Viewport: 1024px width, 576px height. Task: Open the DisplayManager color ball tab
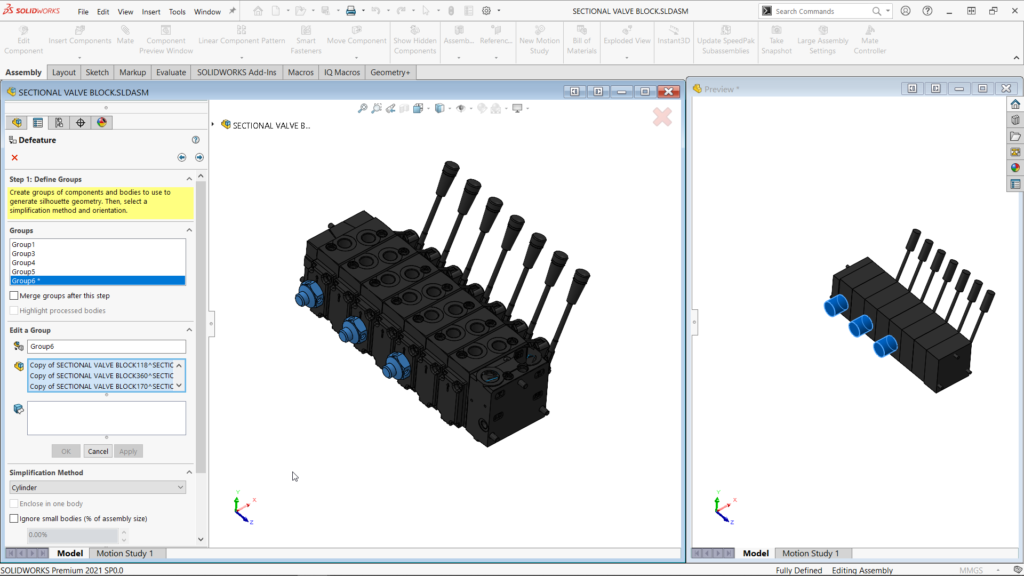coord(102,123)
